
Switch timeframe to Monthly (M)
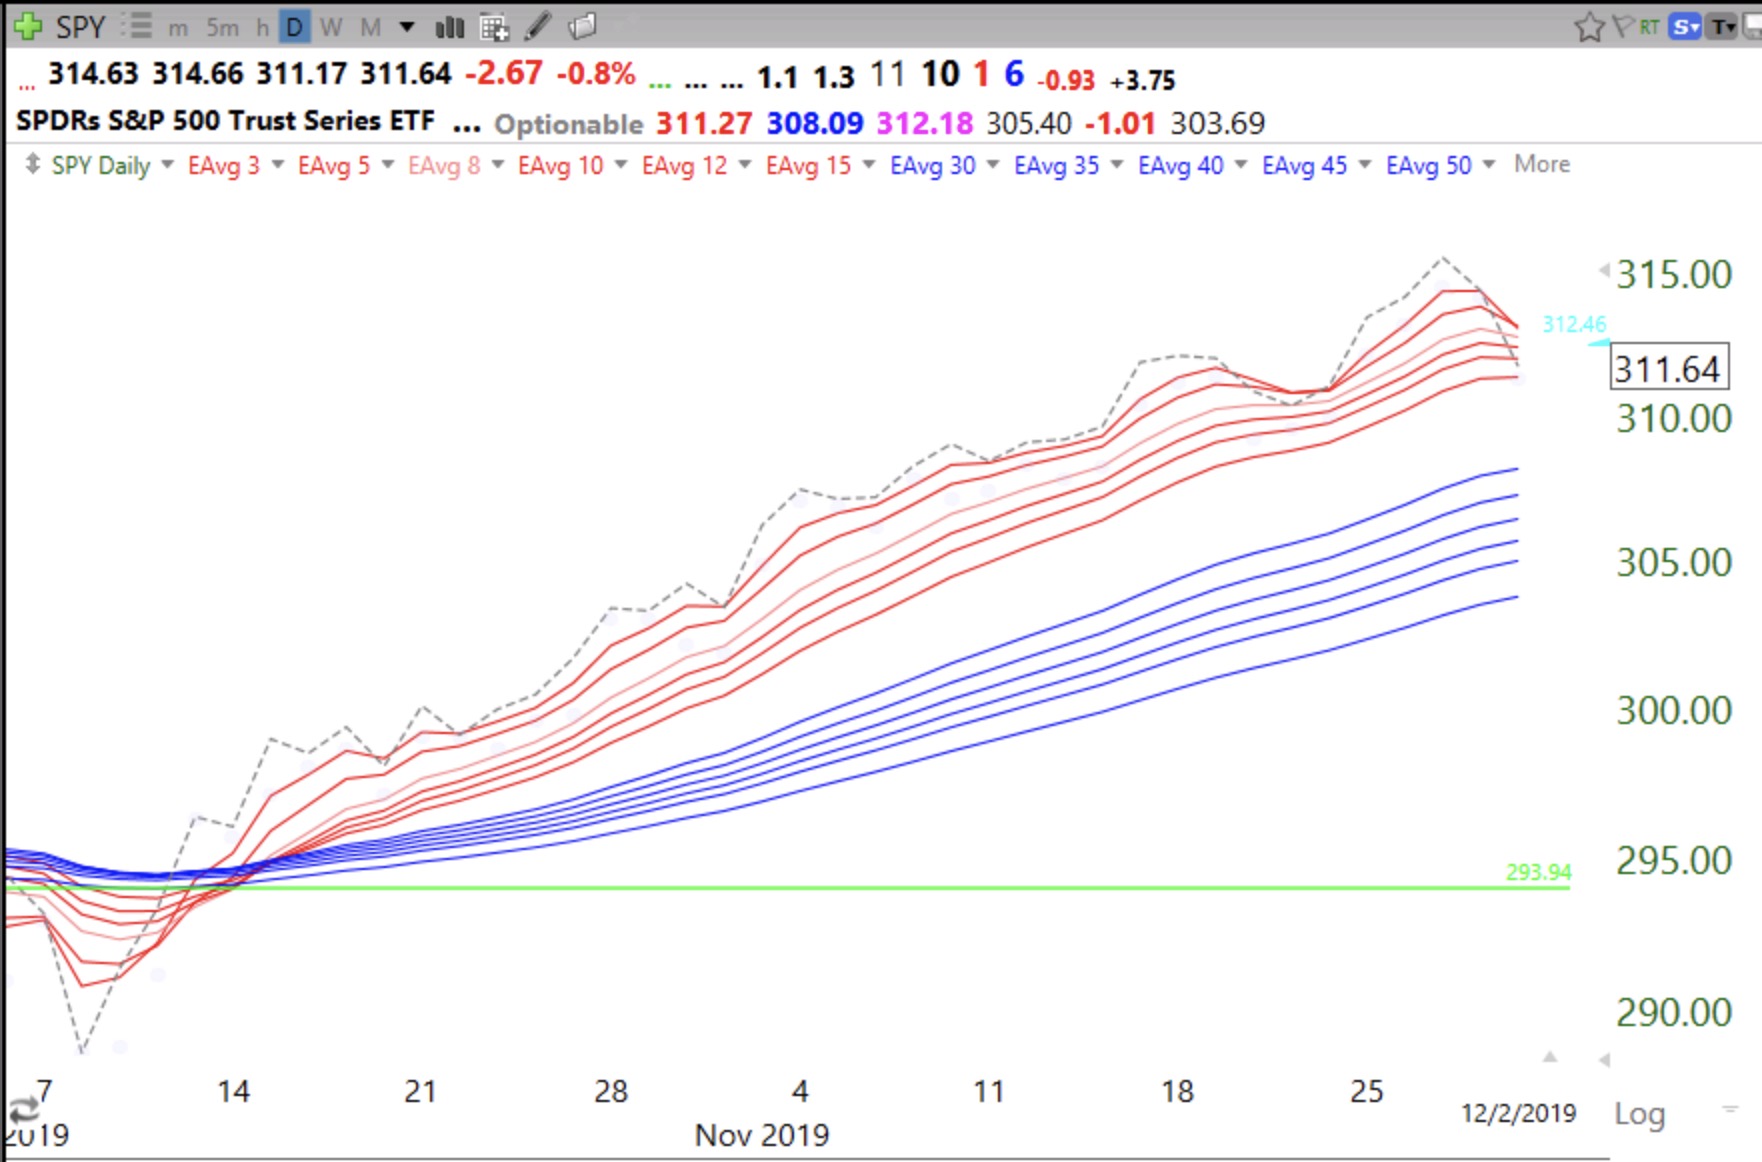(370, 27)
